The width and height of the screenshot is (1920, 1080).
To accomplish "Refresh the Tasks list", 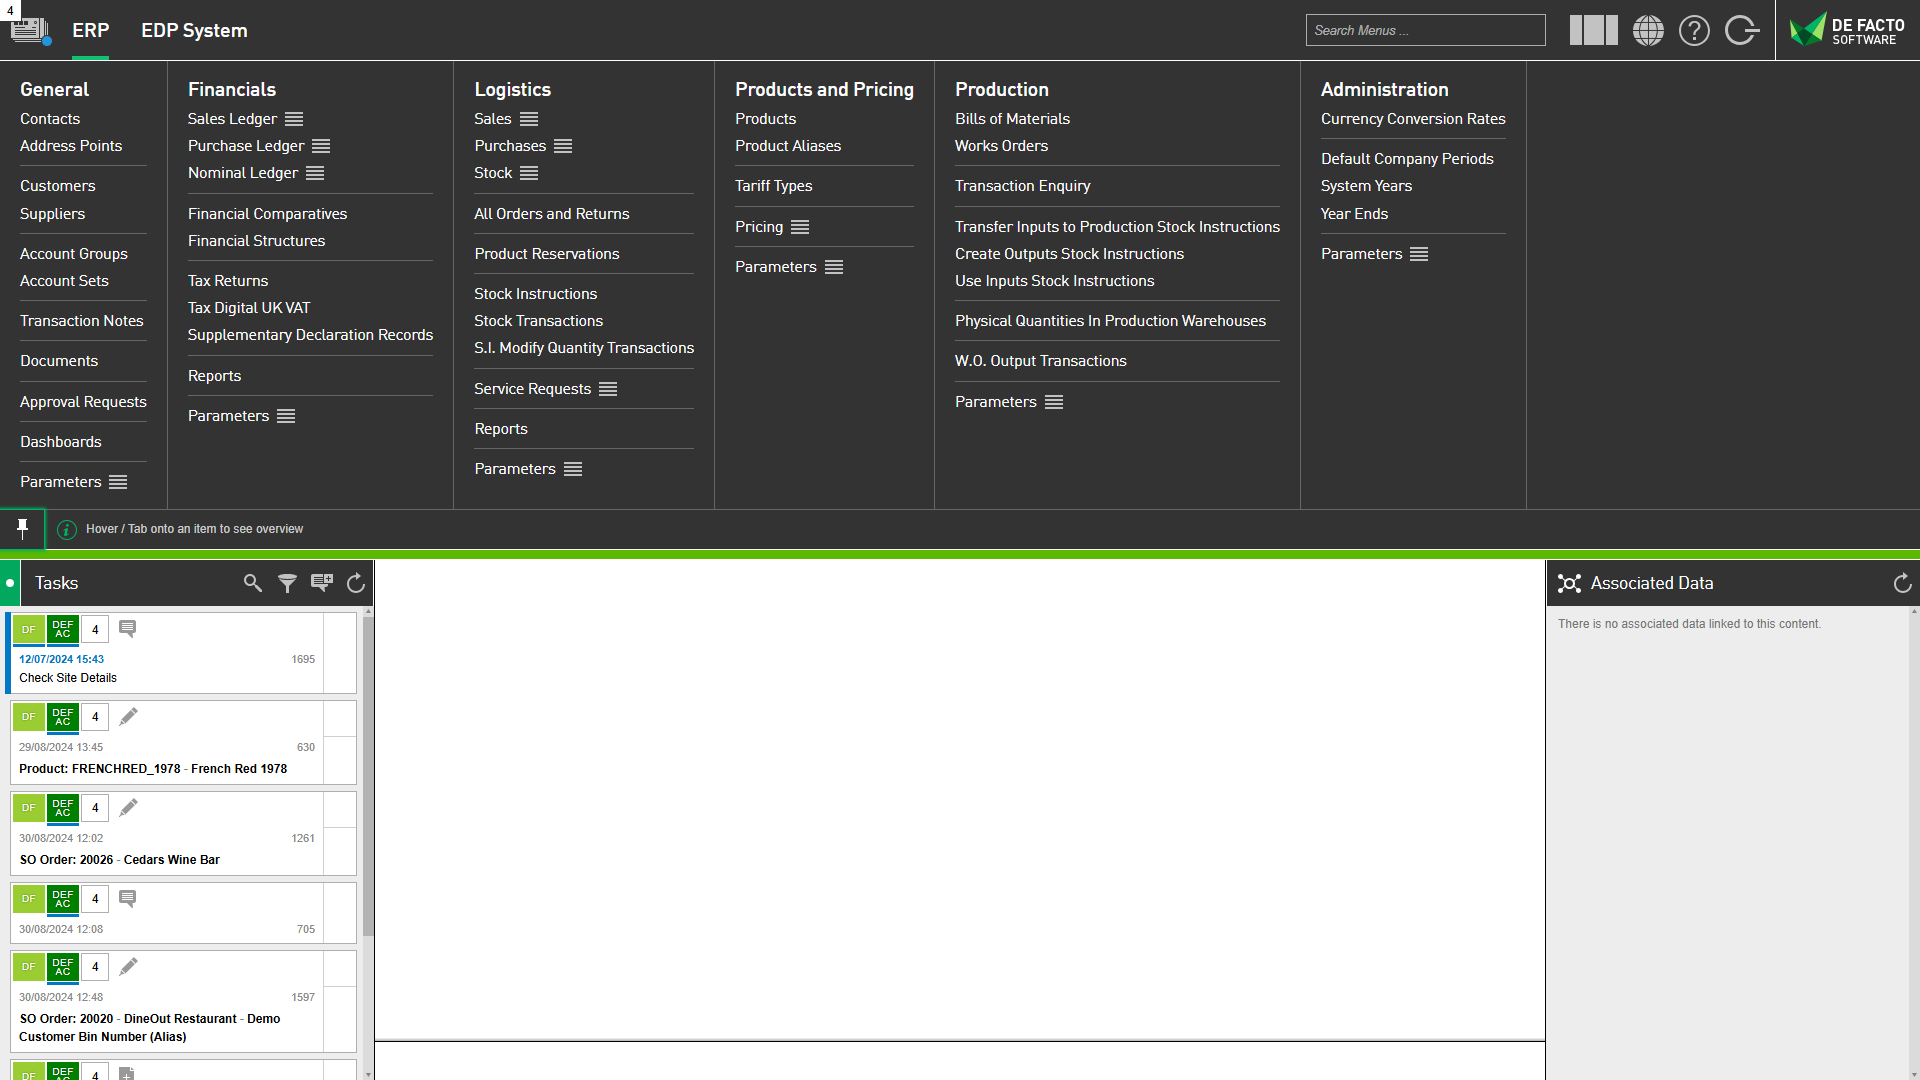I will (355, 583).
